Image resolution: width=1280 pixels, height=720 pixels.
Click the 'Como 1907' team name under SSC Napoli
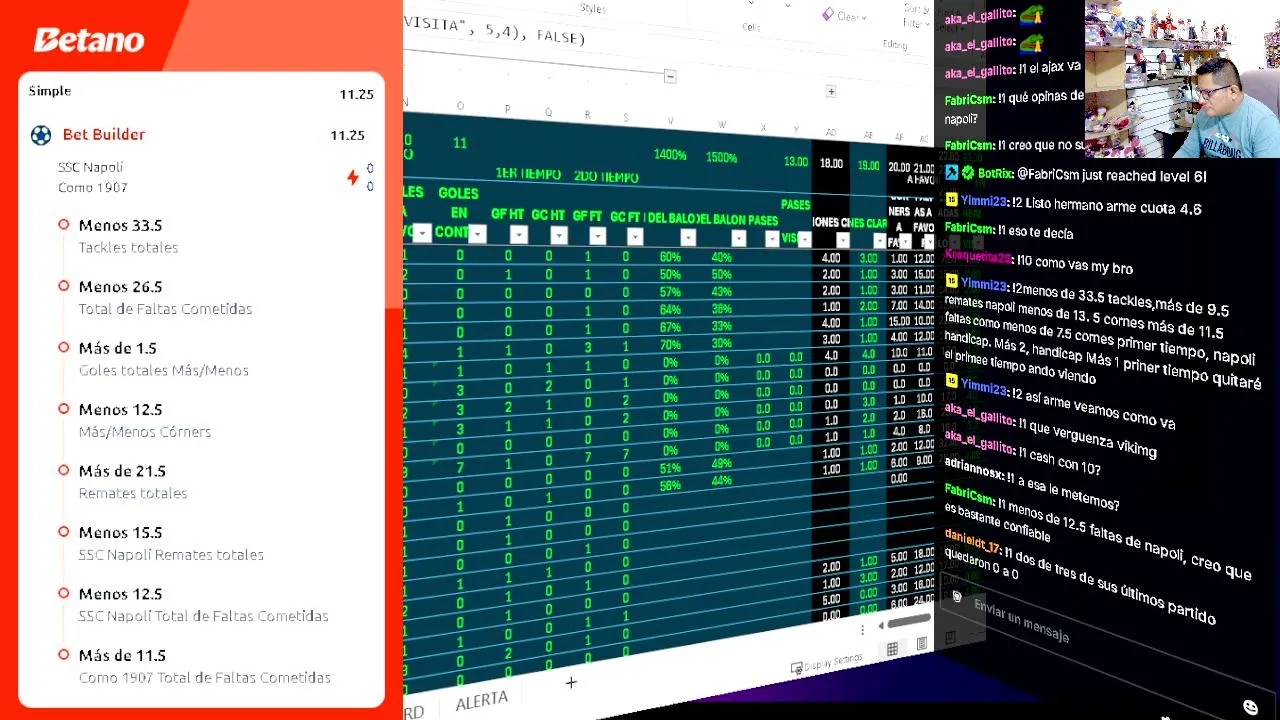(x=93, y=187)
